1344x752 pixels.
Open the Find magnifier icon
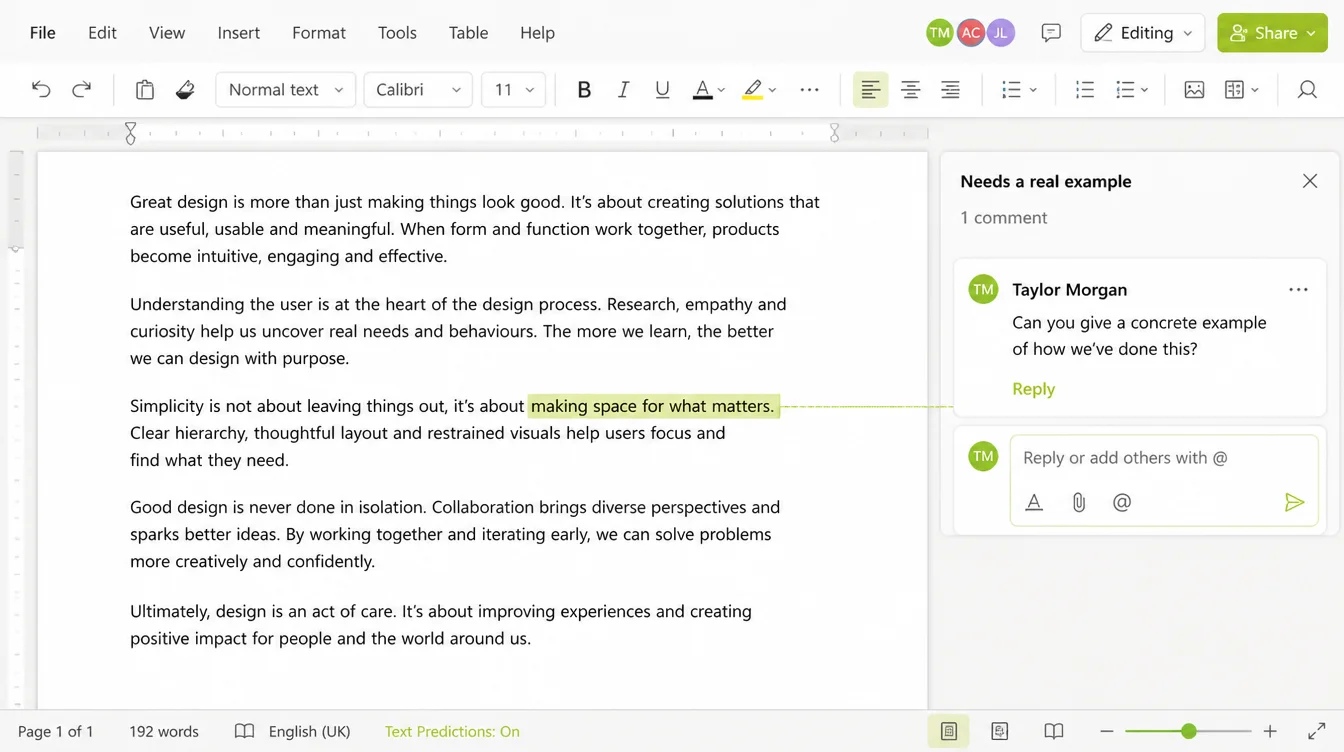click(x=1307, y=90)
